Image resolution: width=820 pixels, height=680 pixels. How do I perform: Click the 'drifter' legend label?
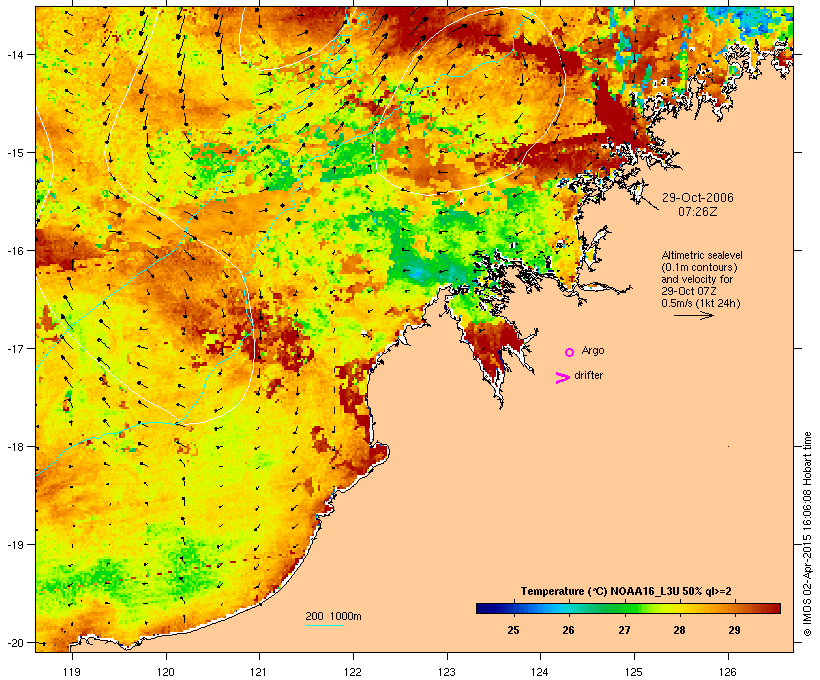(588, 375)
